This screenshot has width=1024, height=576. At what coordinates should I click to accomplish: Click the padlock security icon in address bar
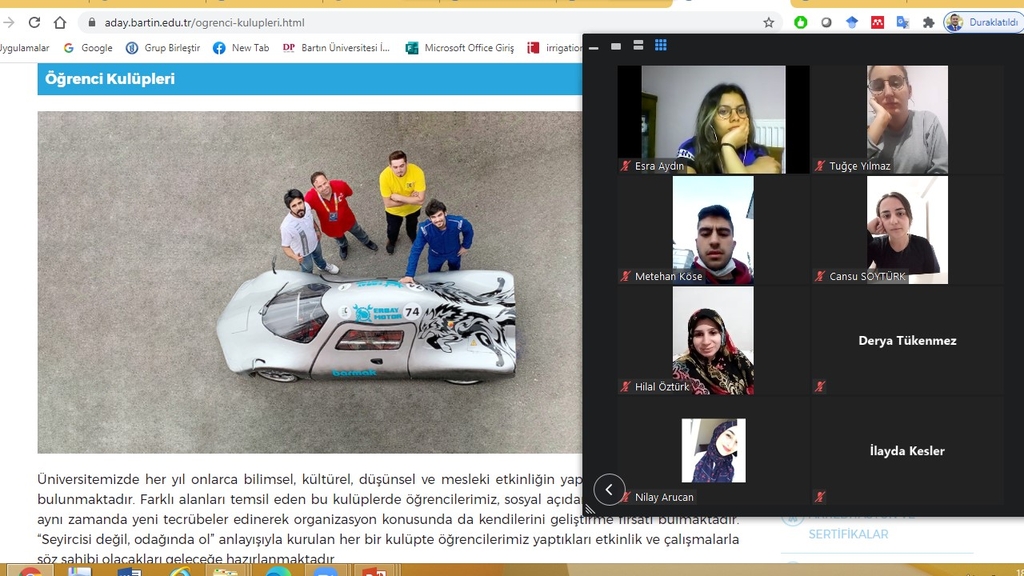[91, 21]
